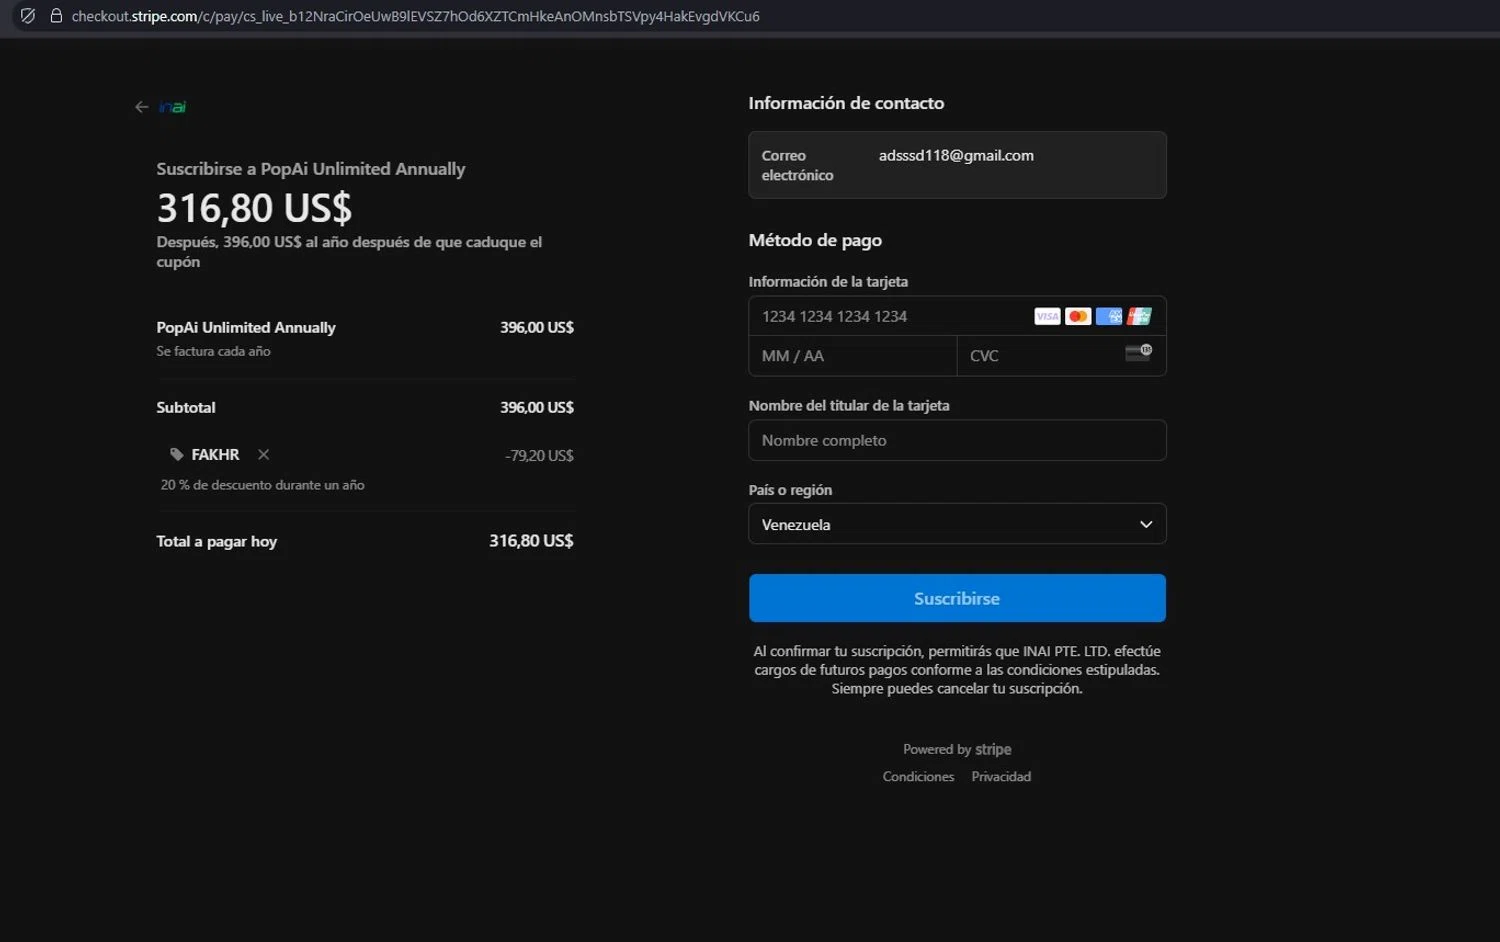Open the Condiciones link
This screenshot has width=1500, height=942.
(x=918, y=776)
